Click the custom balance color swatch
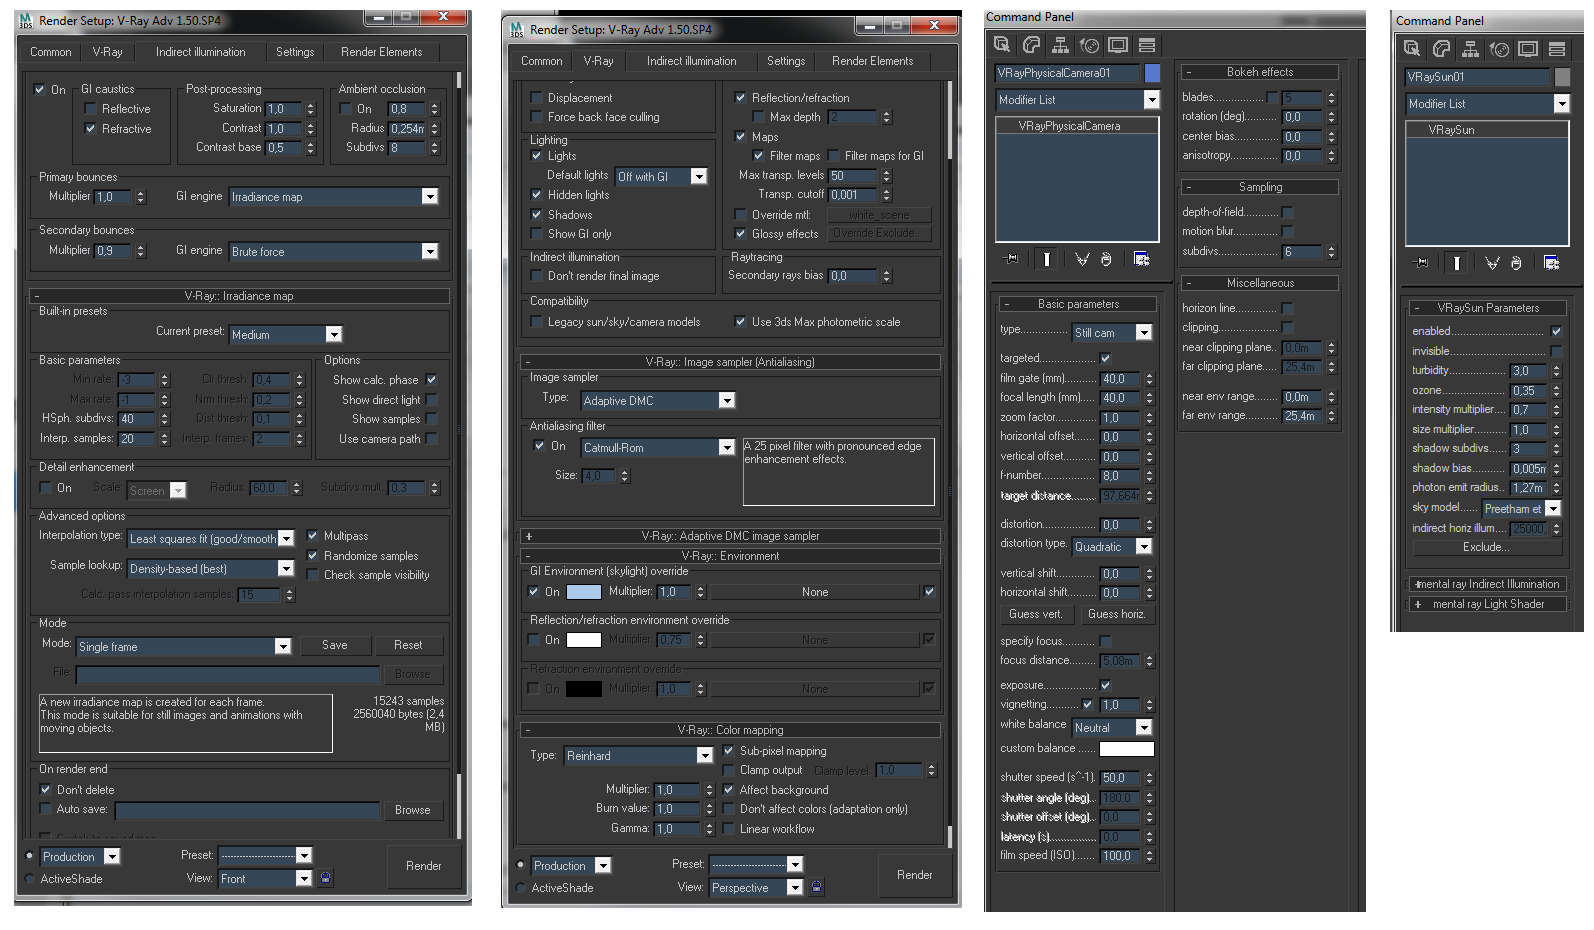Image resolution: width=1594 pixels, height=930 pixels. [x=1127, y=749]
